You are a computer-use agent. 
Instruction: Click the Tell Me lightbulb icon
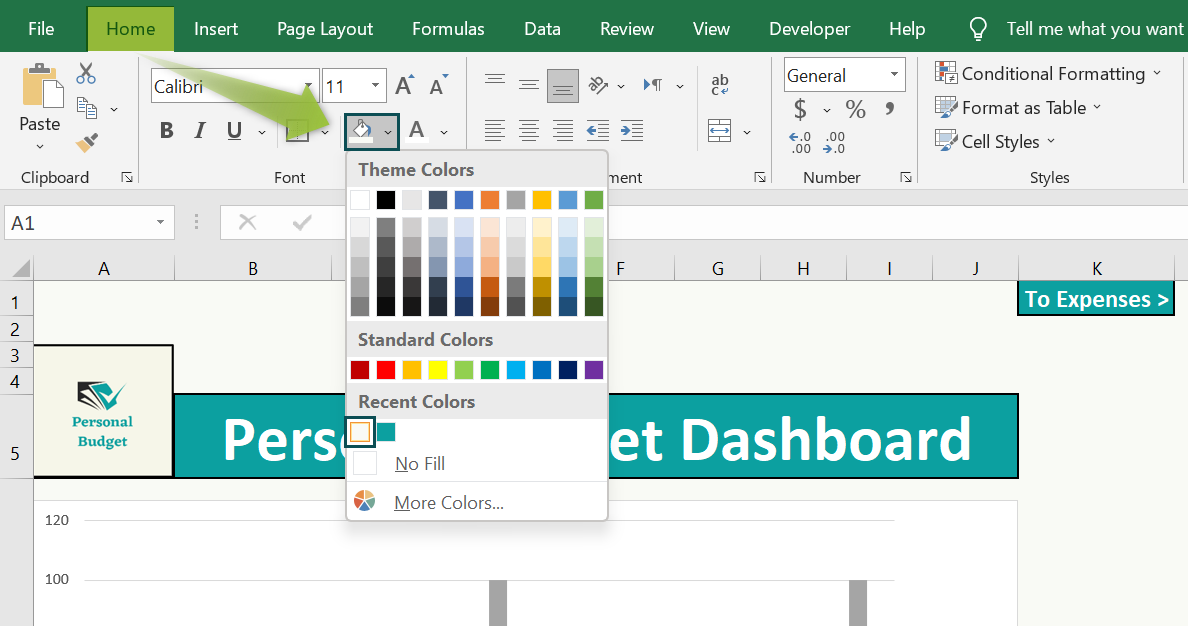[x=978, y=29]
